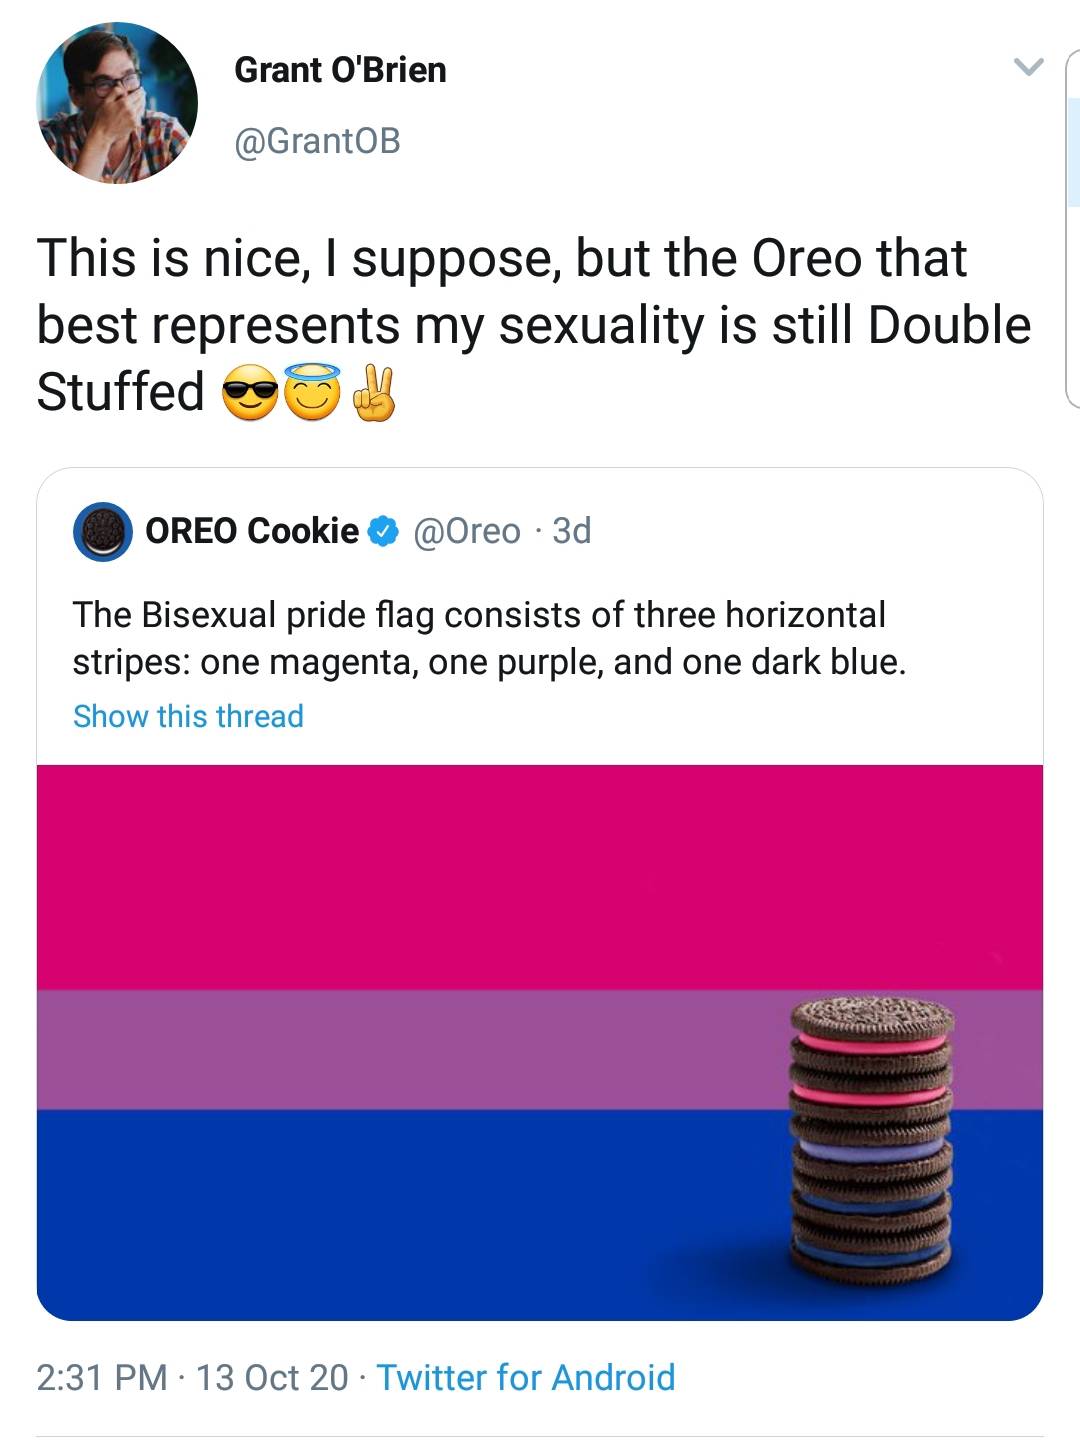Select the tweet timestamp 2:31 PM
The image size is (1080, 1440).
[100, 1379]
